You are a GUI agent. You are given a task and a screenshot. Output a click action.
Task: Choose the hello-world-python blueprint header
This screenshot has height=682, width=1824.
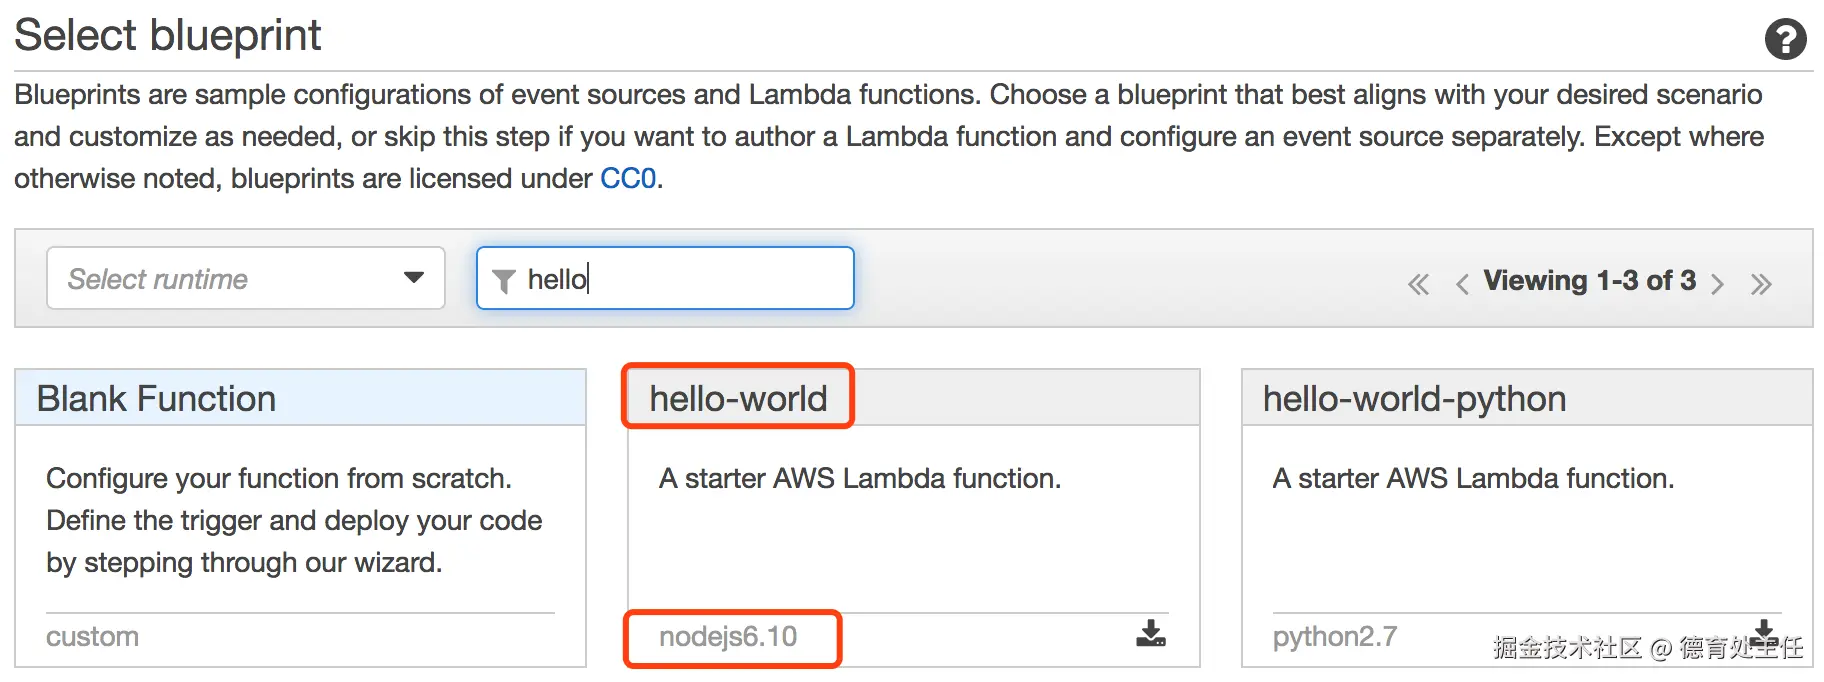1414,399
